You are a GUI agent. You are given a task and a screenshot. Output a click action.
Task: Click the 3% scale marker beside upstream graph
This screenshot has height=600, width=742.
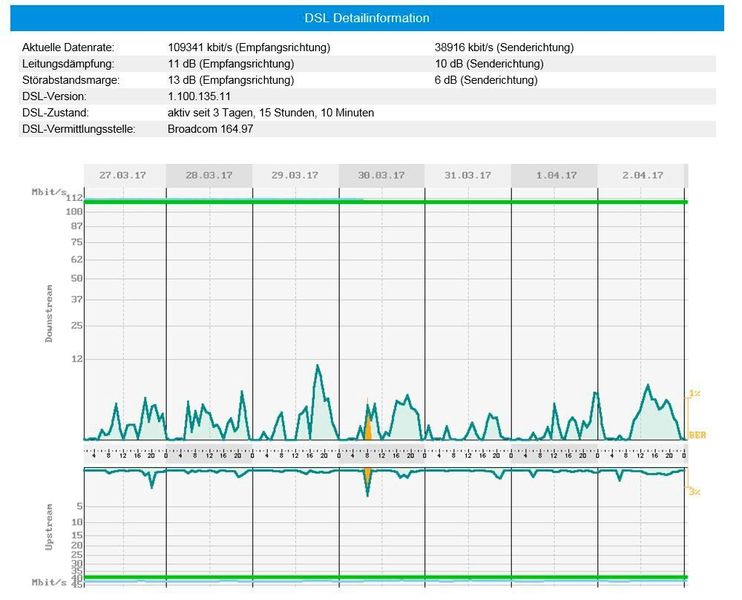(695, 490)
